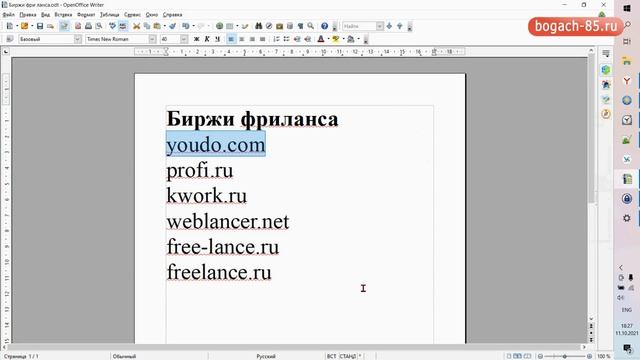Click the Print icon

[x=88, y=26]
